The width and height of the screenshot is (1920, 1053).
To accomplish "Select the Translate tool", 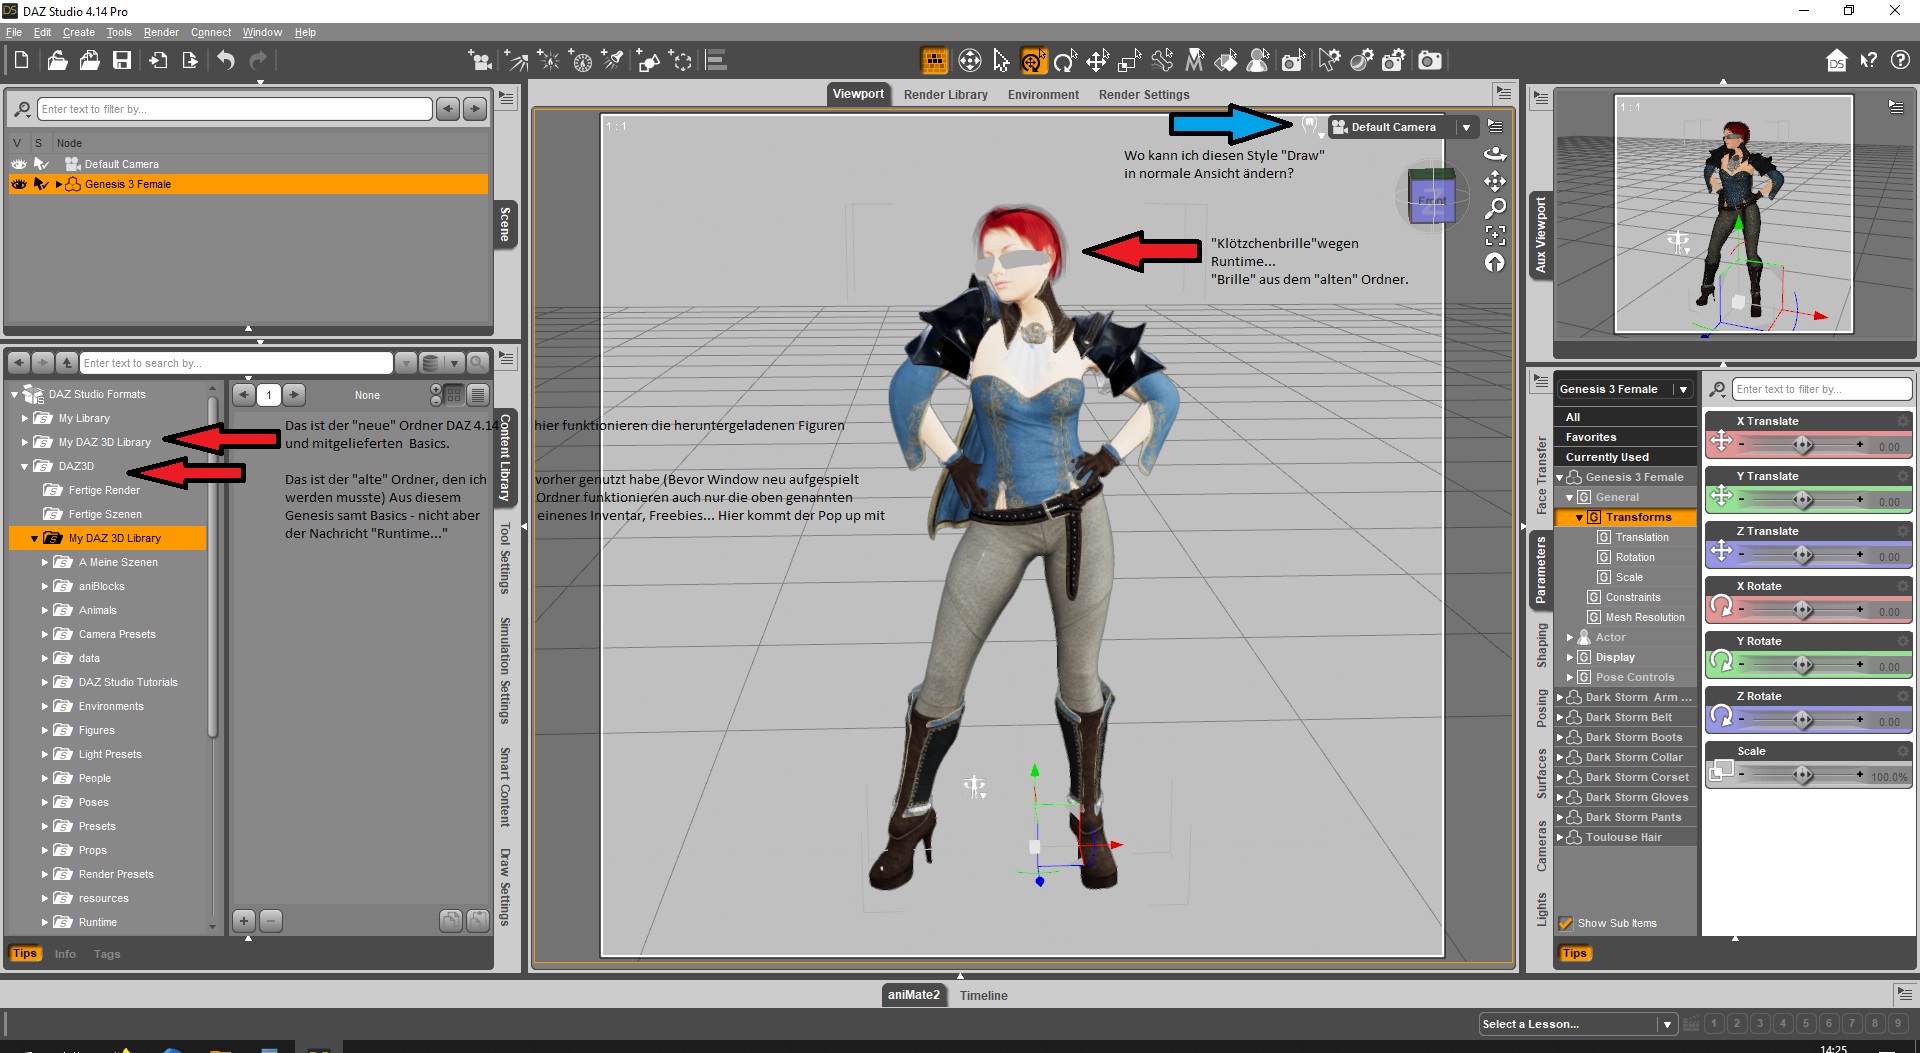I will point(1098,61).
